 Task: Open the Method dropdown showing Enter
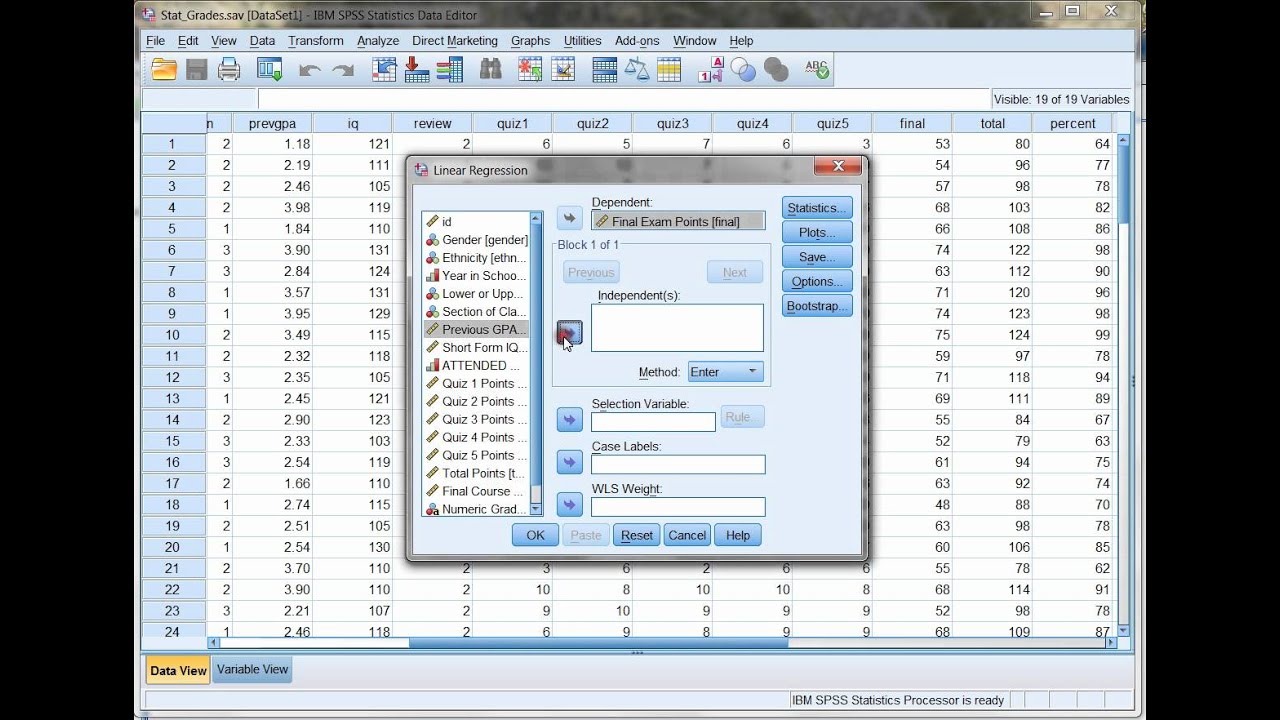click(725, 372)
